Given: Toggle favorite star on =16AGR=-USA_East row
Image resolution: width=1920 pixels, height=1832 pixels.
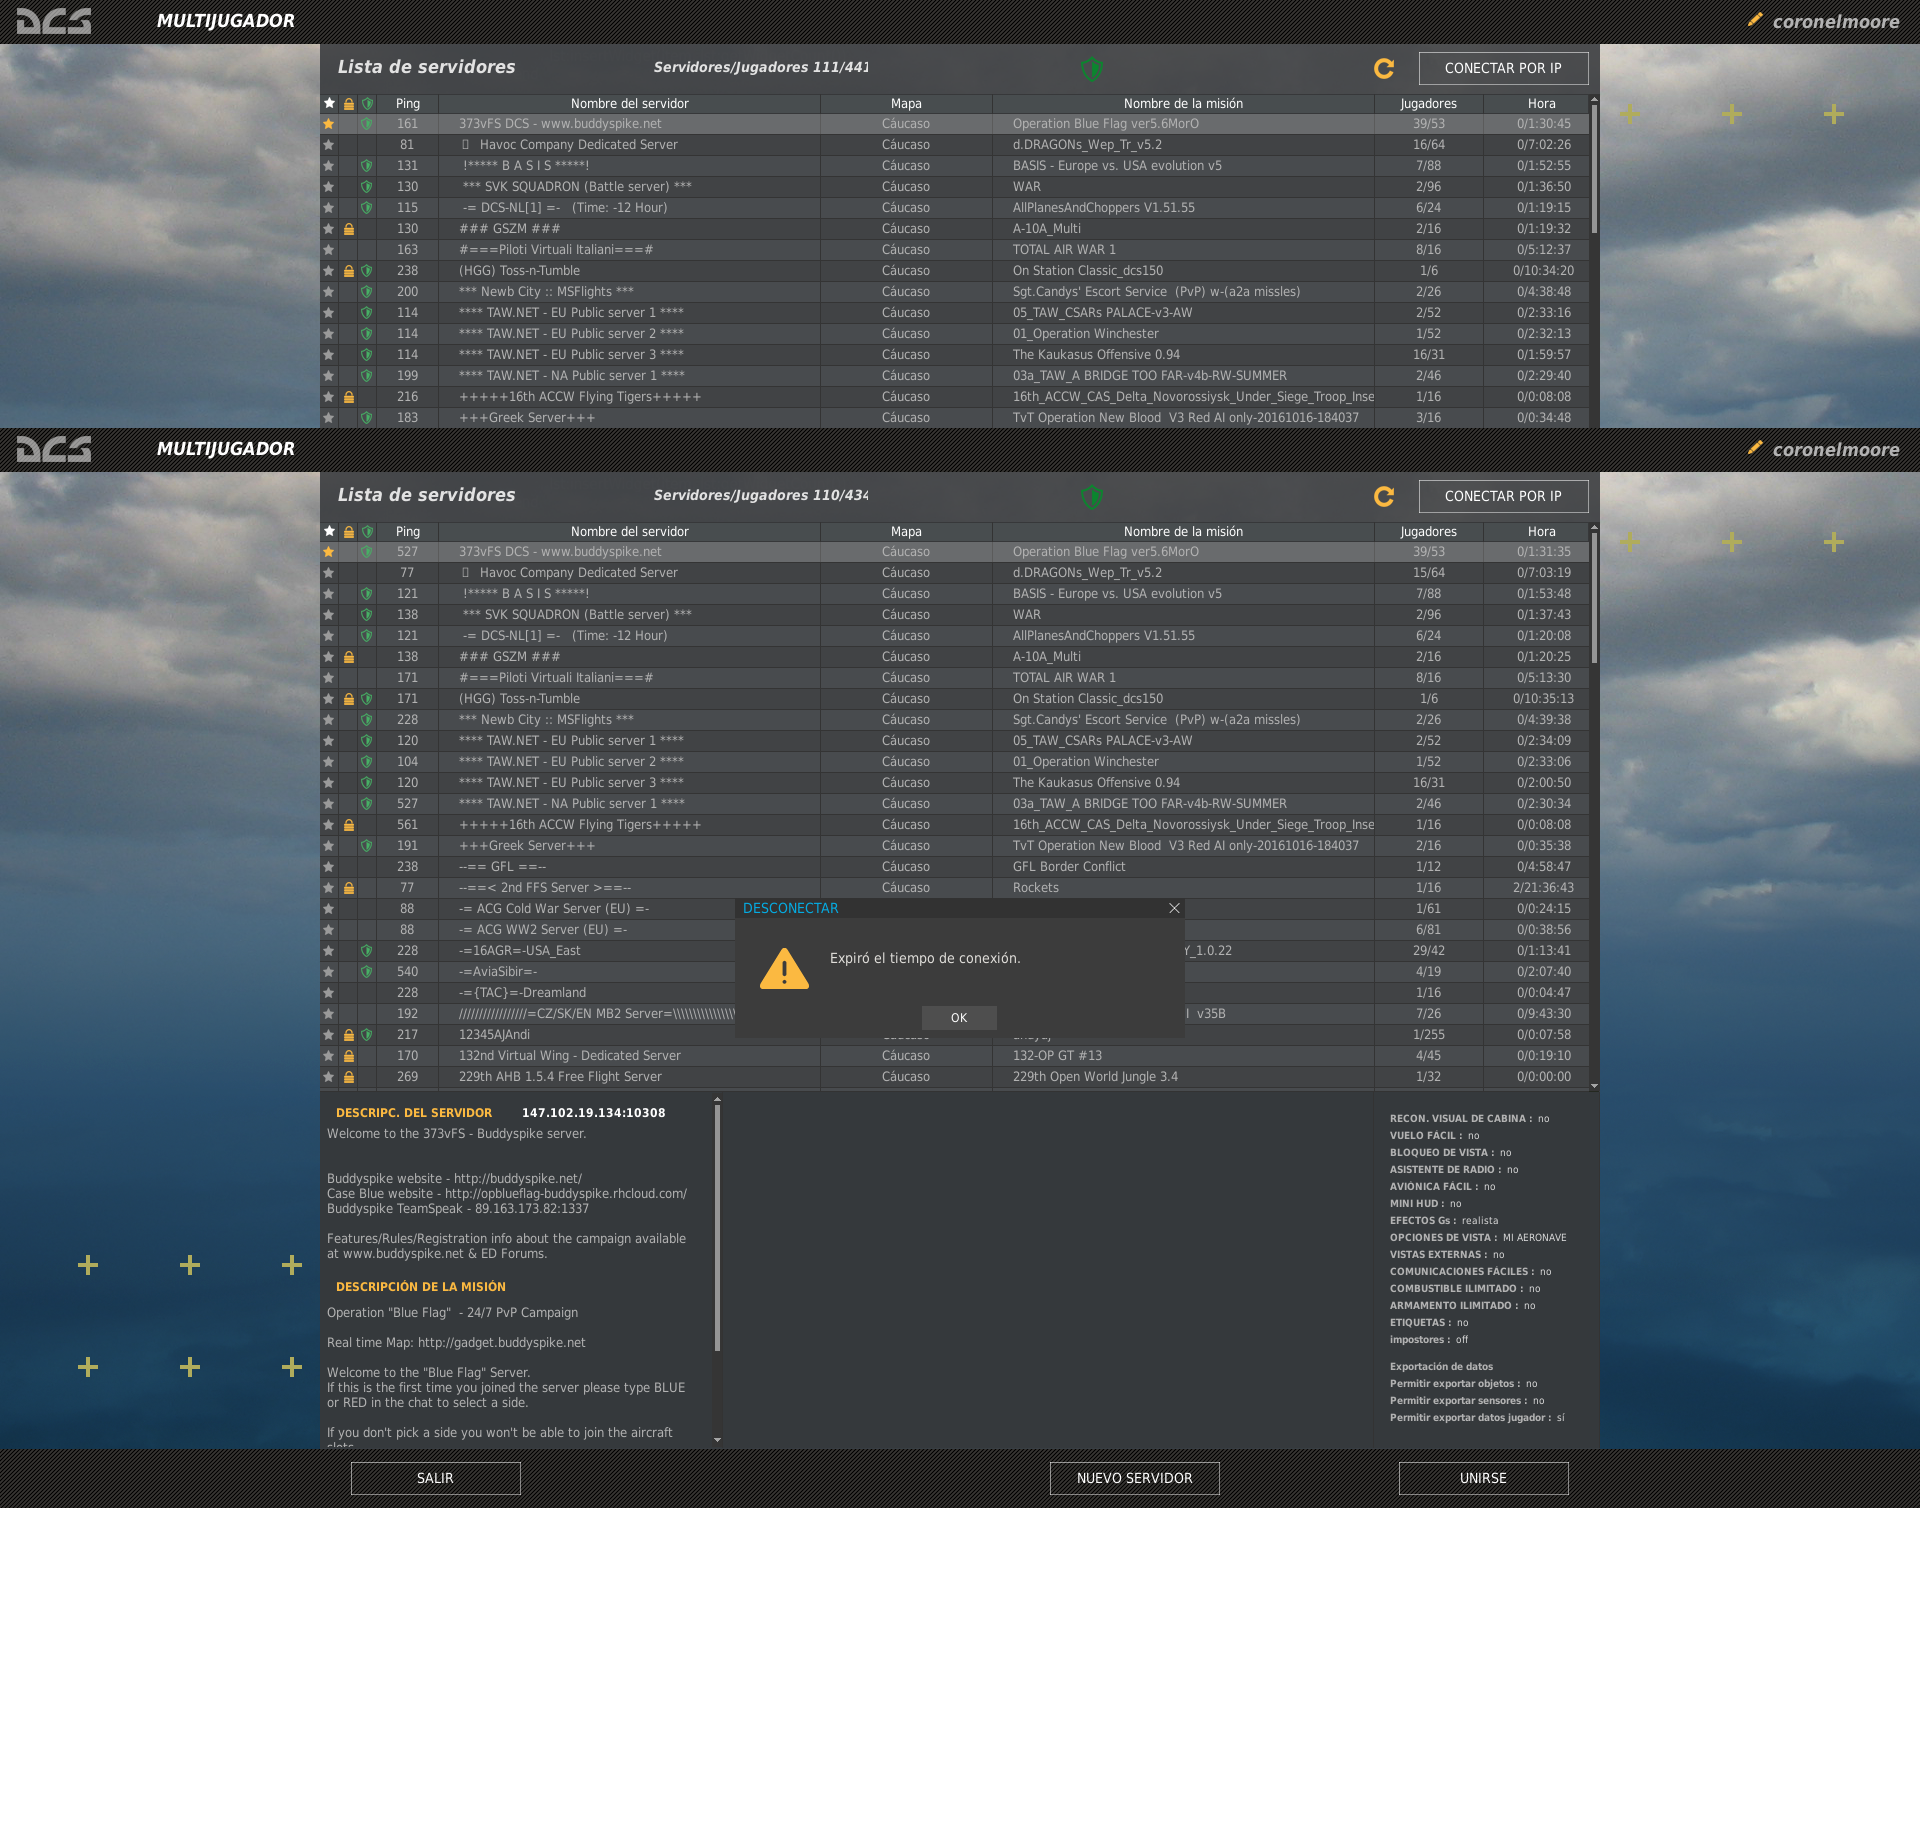Looking at the screenshot, I should click(x=328, y=951).
